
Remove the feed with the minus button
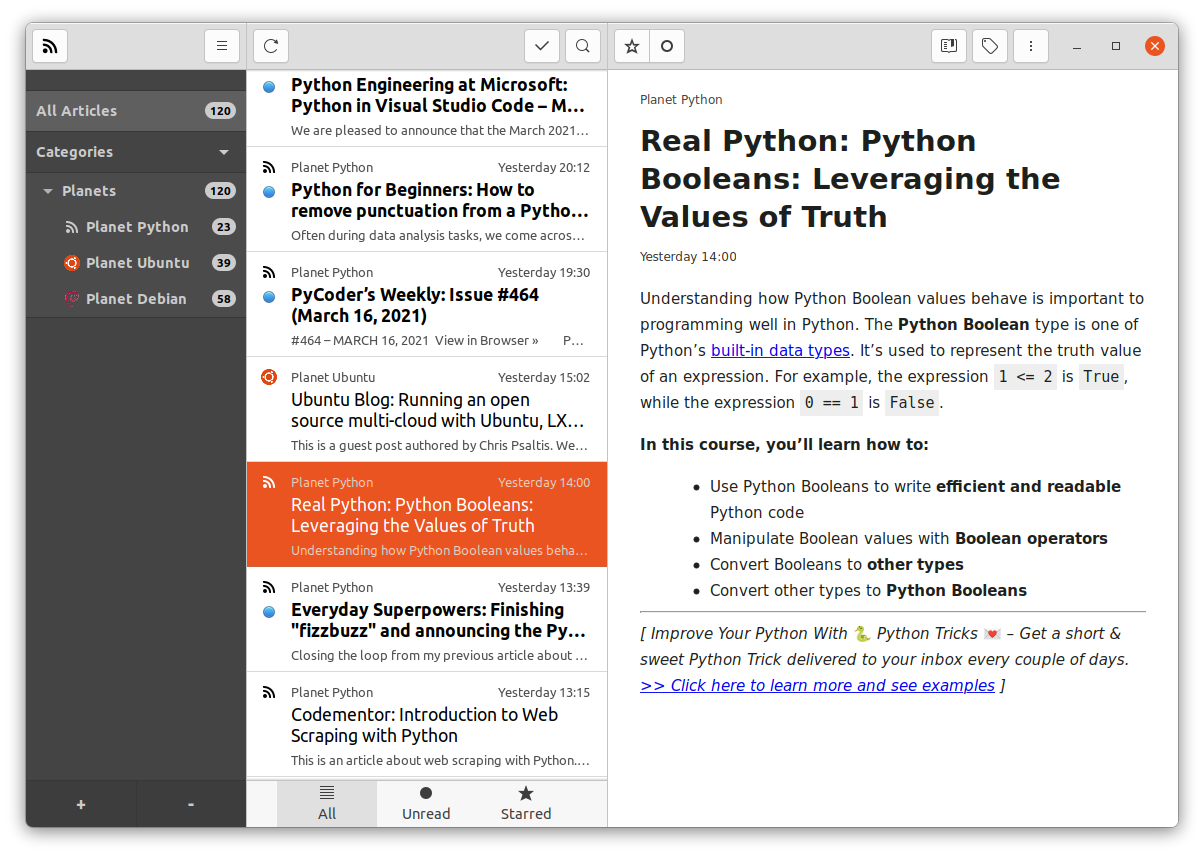[x=191, y=804]
